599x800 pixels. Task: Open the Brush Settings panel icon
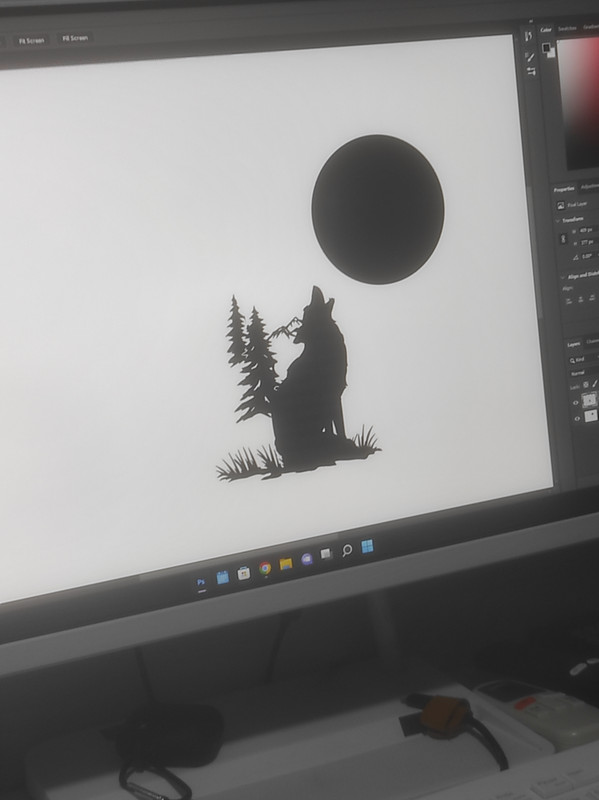pos(530,57)
